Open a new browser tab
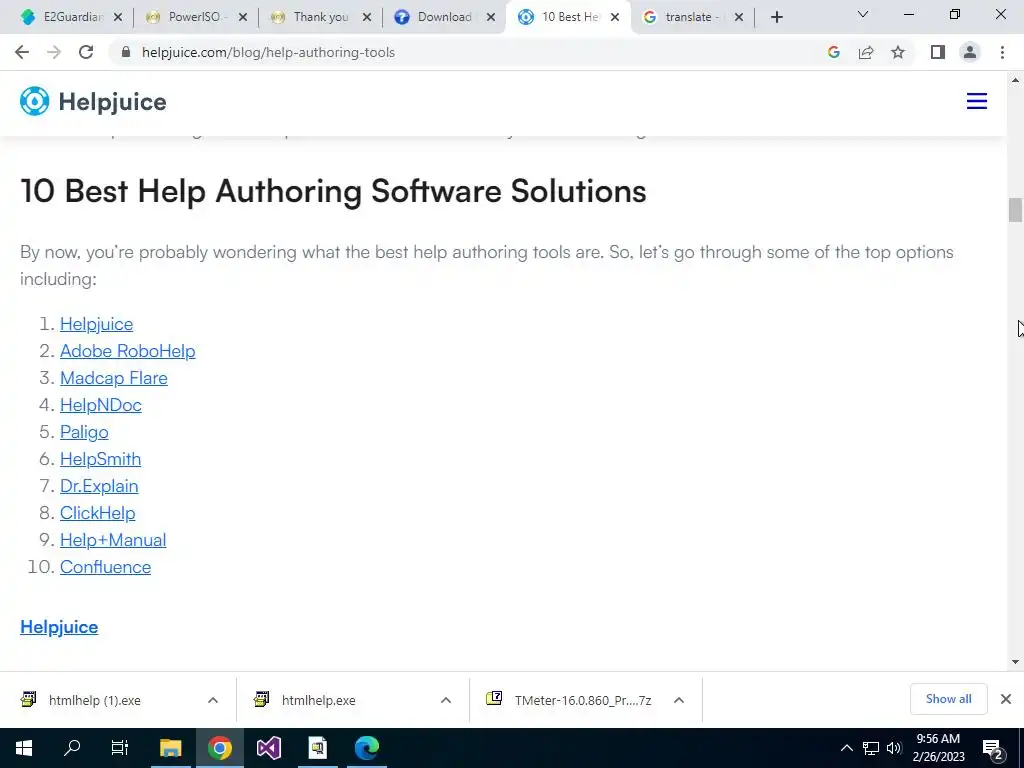The height and width of the screenshot is (768, 1024). pos(776,17)
